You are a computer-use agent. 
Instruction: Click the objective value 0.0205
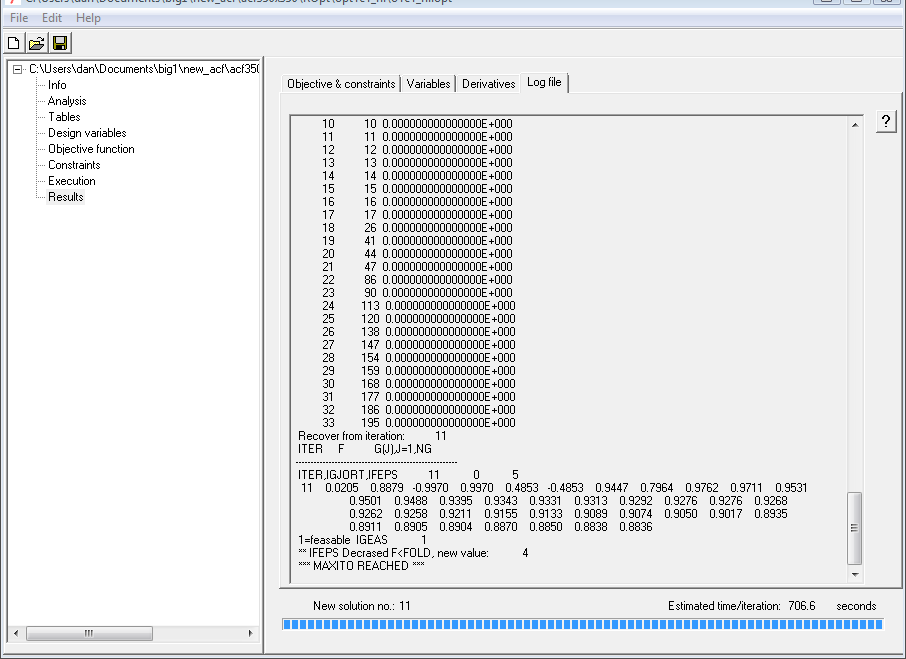tap(341, 488)
